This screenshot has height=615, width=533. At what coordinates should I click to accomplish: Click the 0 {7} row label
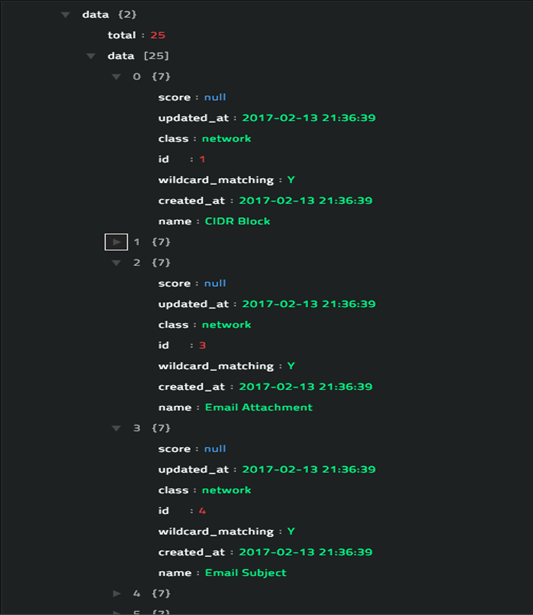(151, 76)
